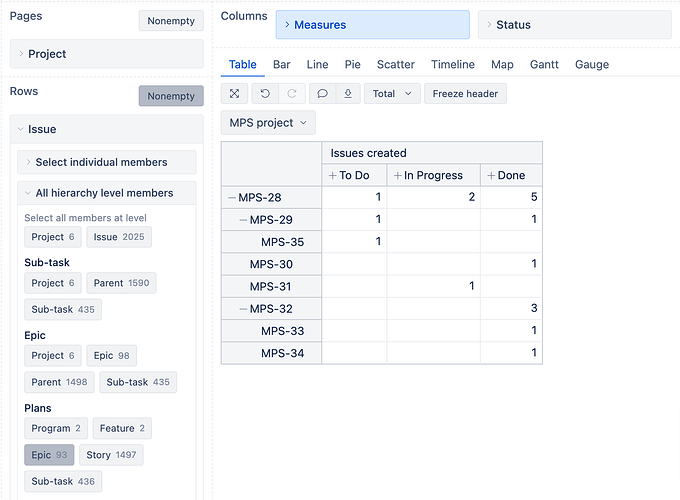
Task: Open the comment bubble icon
Action: pyautogui.click(x=322, y=94)
